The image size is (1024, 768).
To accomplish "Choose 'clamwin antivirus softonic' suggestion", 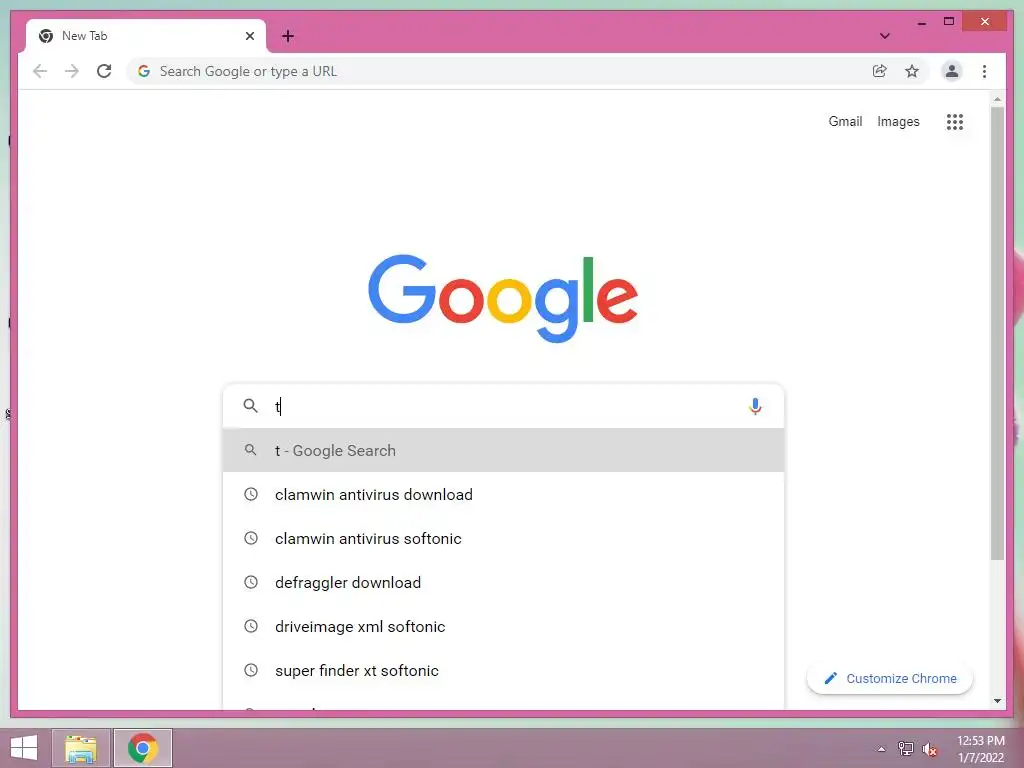I will click(504, 538).
